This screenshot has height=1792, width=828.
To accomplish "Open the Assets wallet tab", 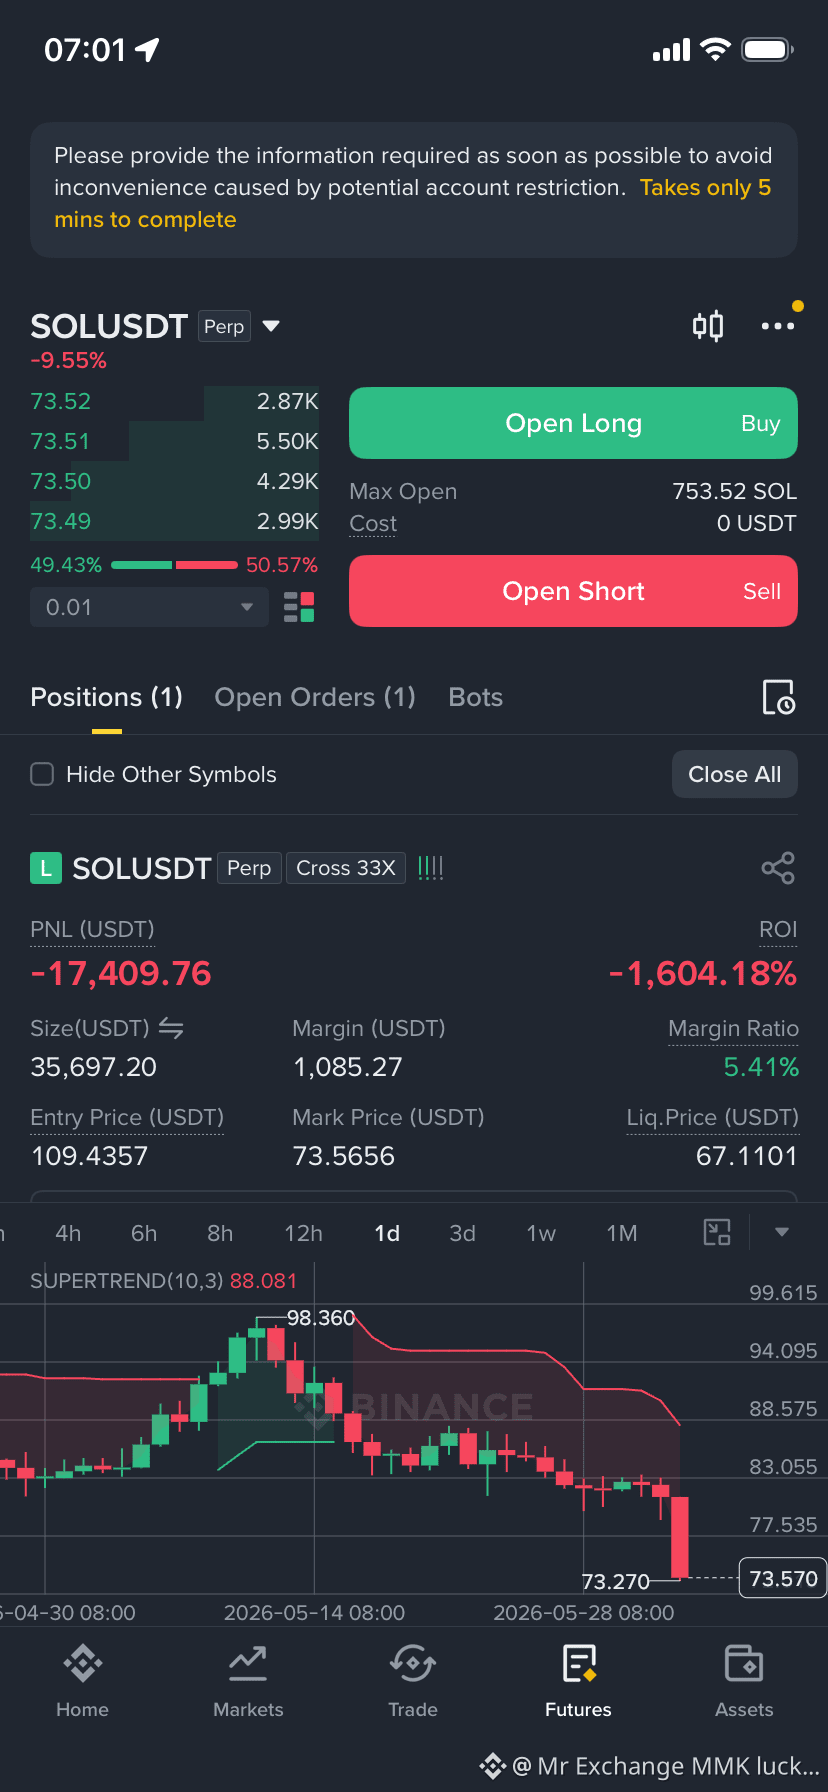I will (744, 1681).
